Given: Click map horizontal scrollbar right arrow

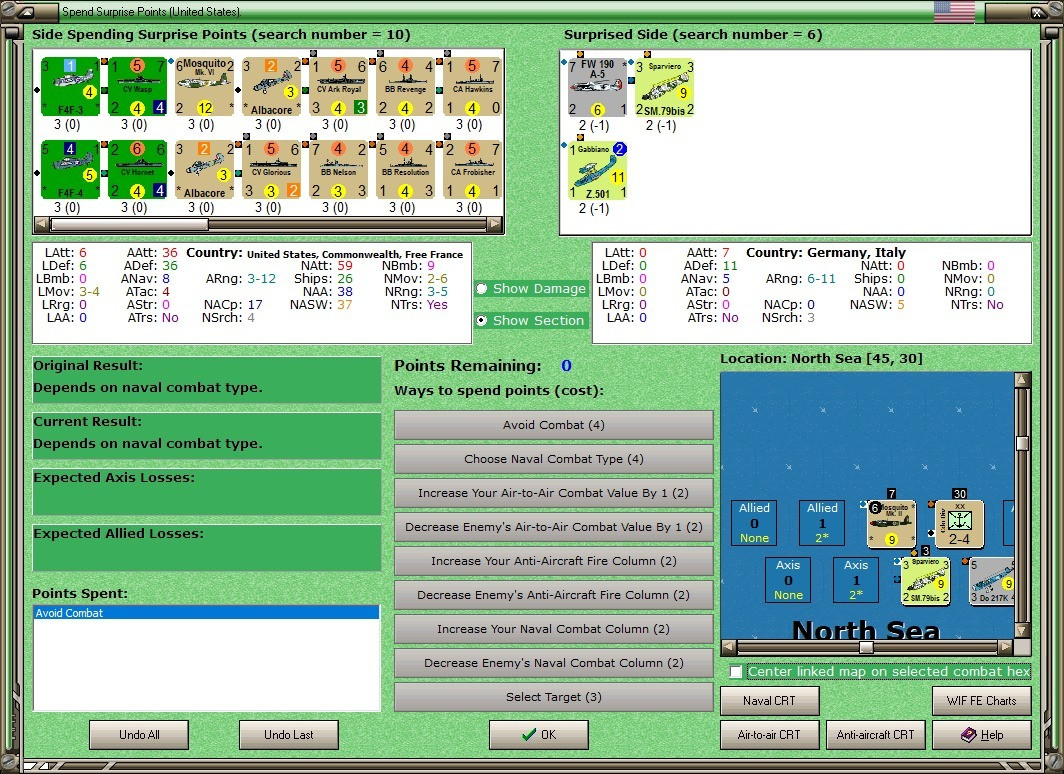Looking at the screenshot, I should (x=1006, y=647).
